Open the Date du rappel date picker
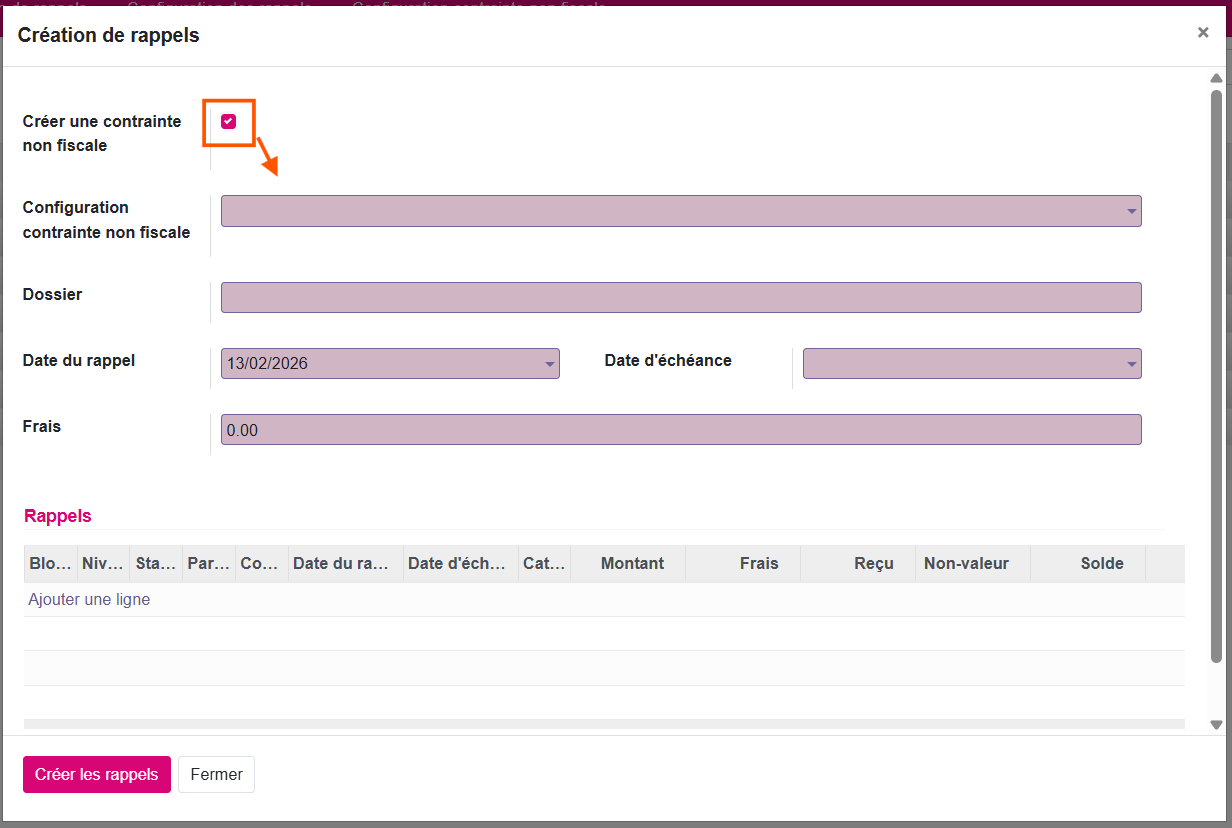 549,364
